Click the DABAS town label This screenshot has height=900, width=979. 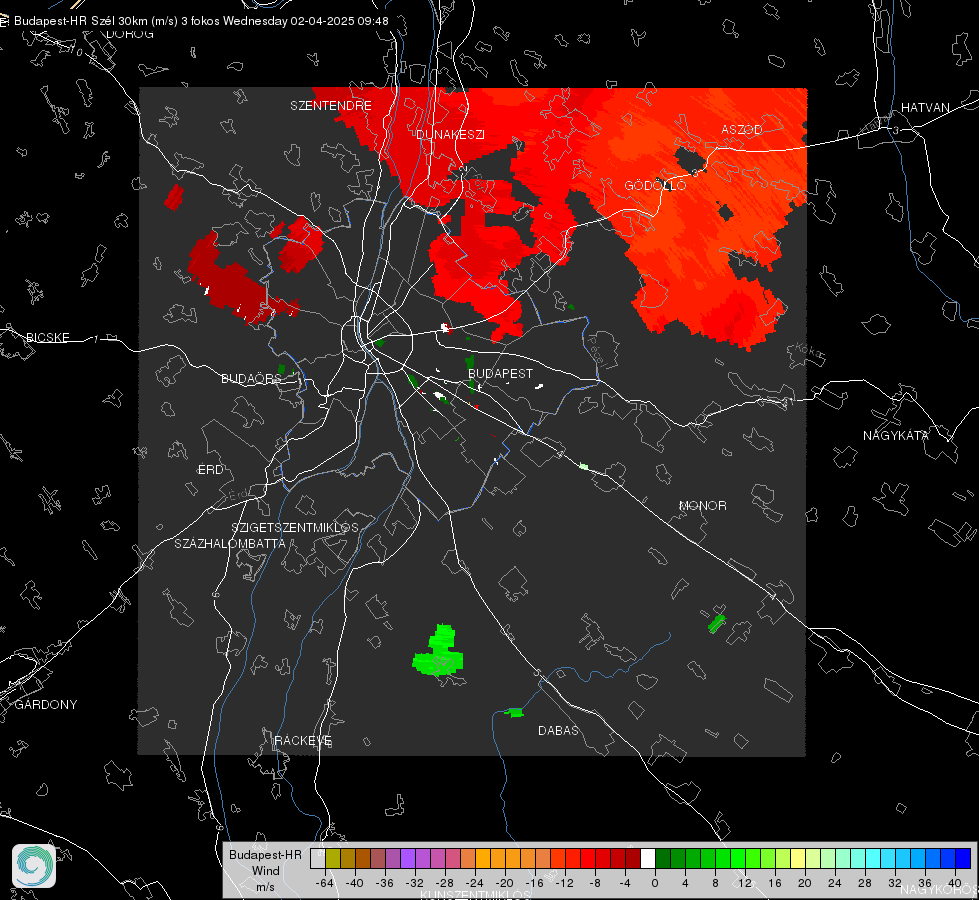coord(559,730)
